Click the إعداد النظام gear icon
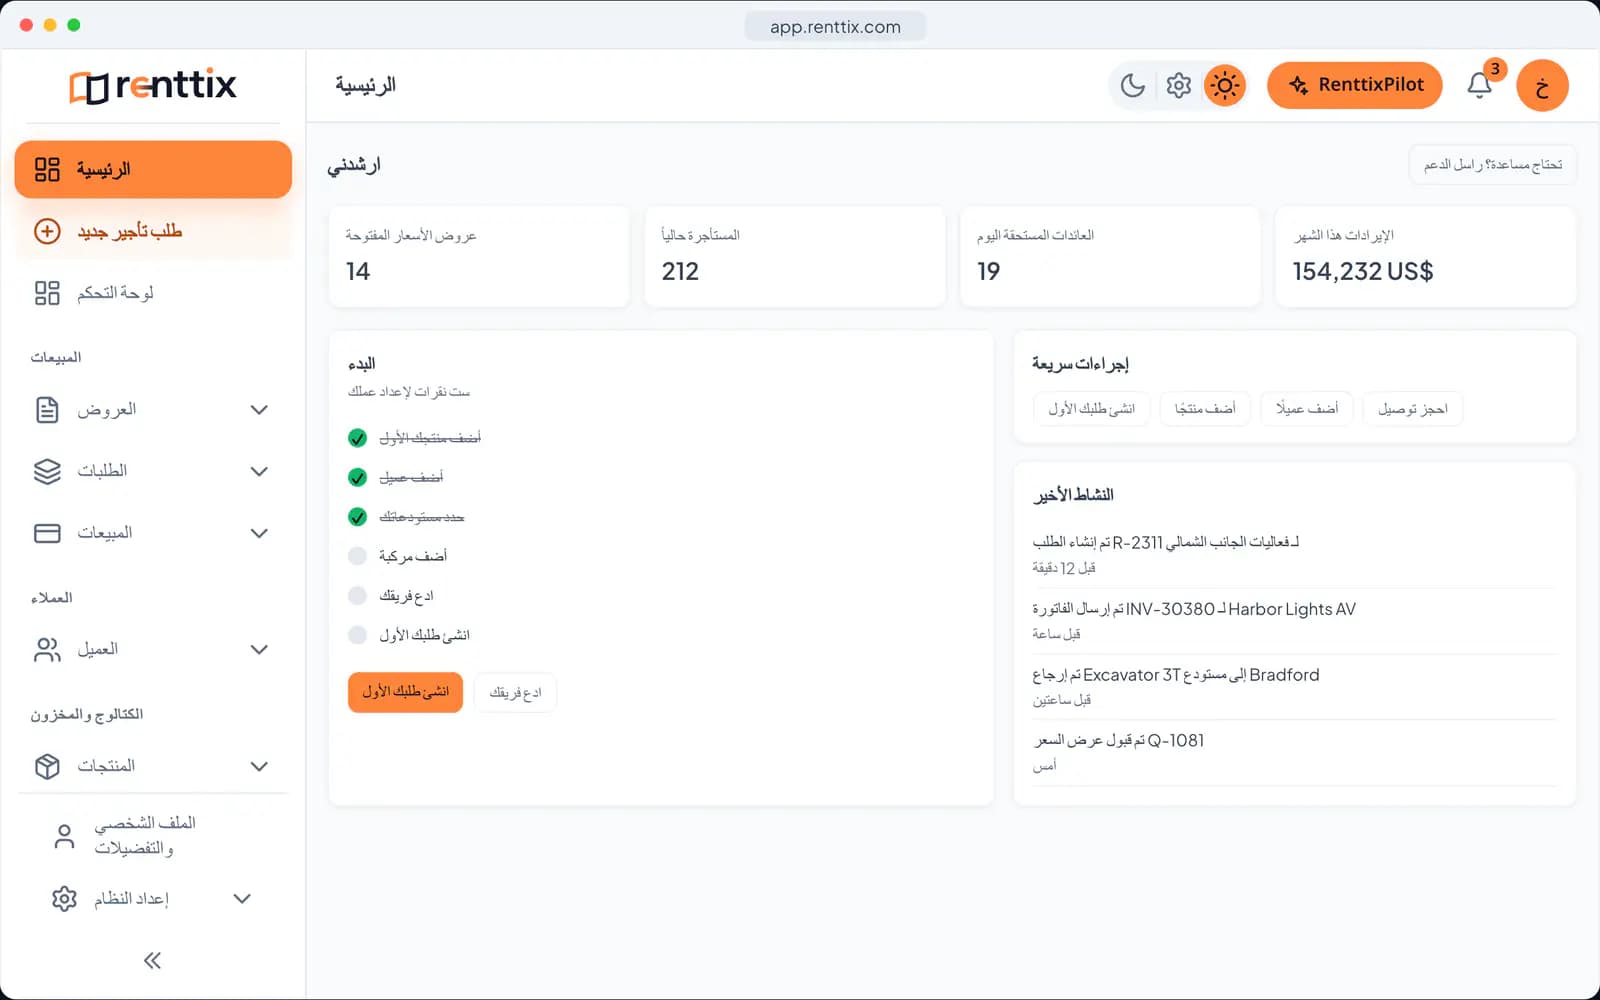 [64, 899]
